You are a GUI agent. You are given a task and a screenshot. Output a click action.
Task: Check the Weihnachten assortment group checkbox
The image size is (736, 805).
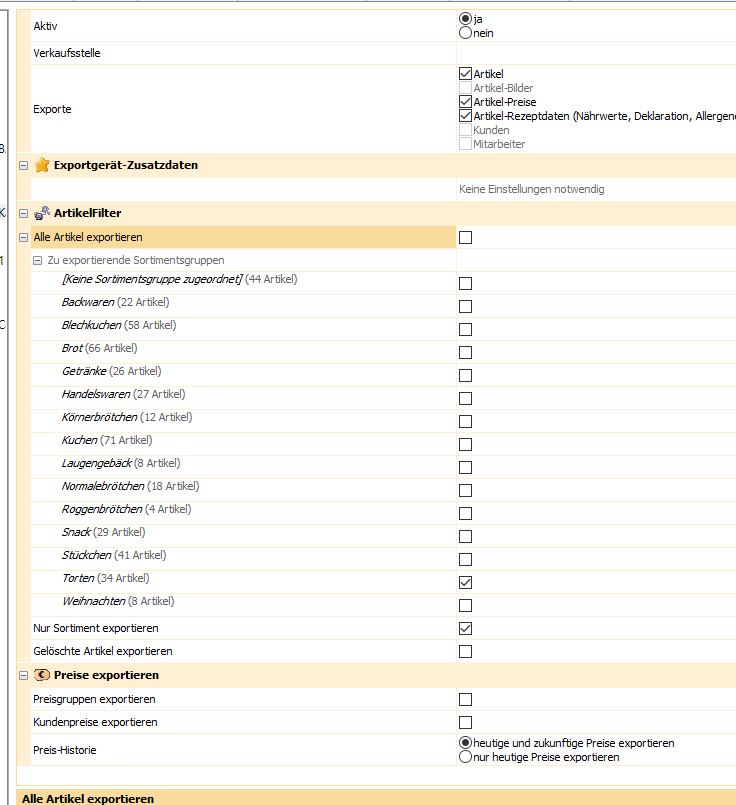point(465,605)
